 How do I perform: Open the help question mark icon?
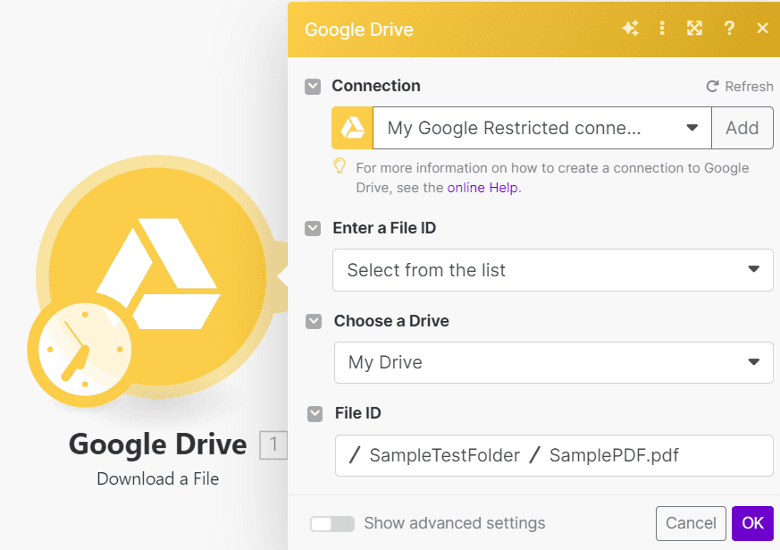[730, 29]
